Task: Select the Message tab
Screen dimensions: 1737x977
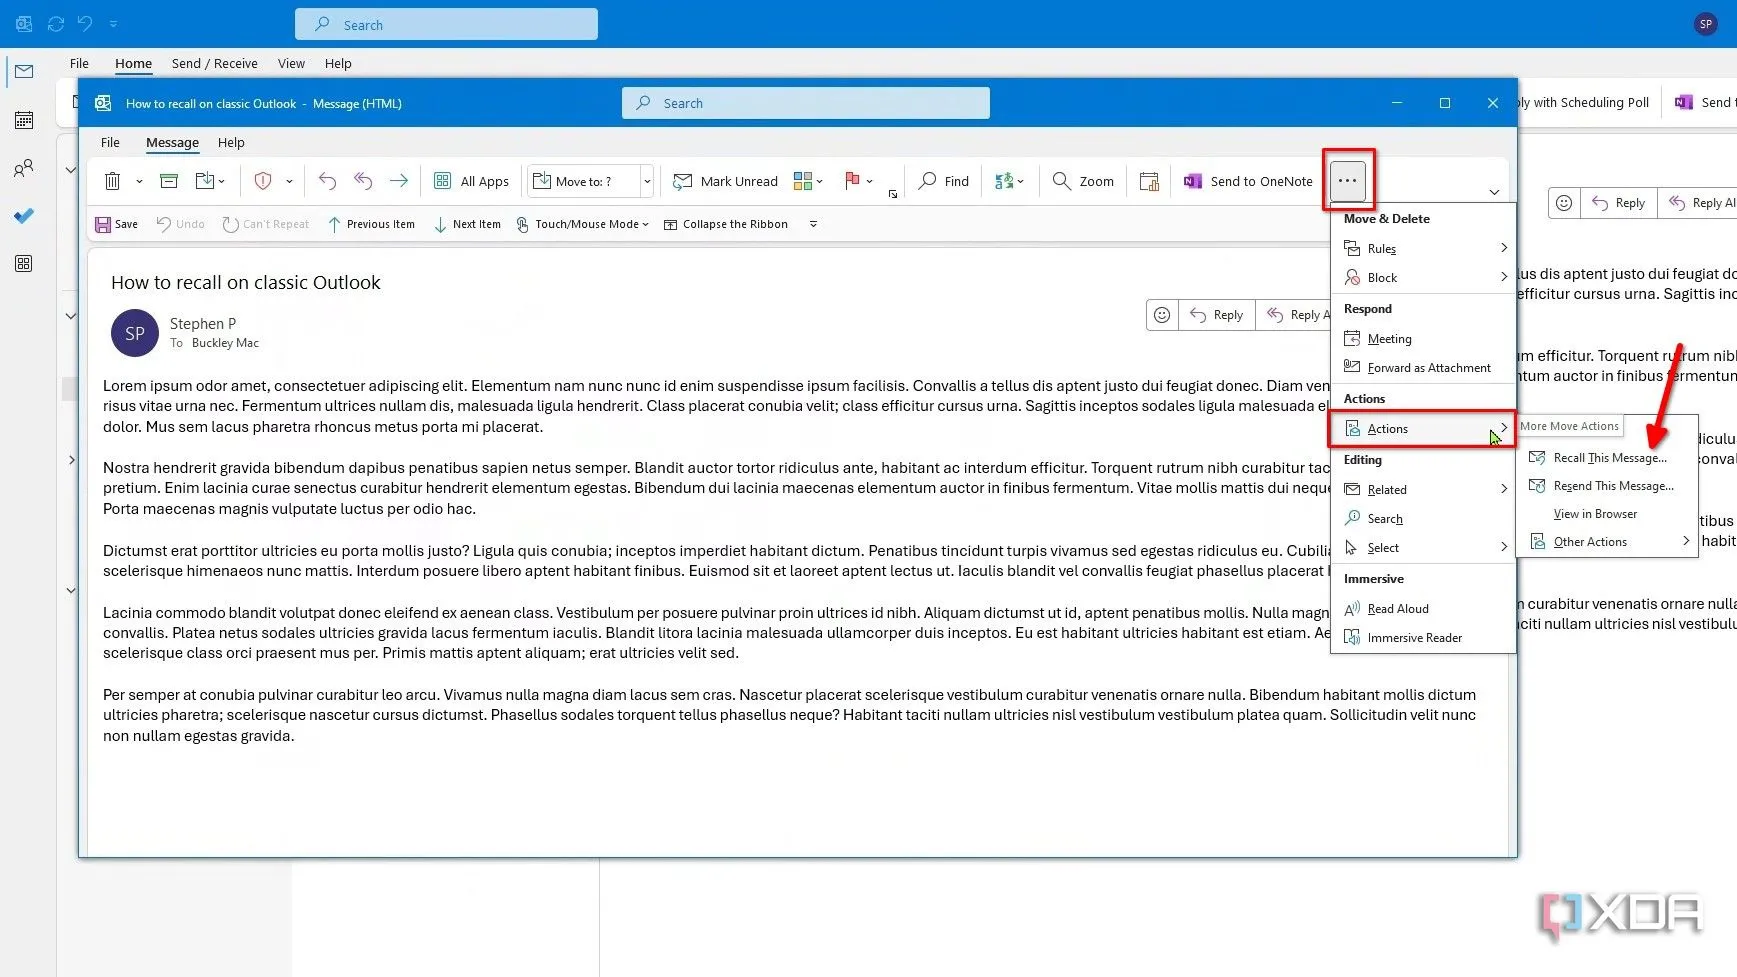Action: pos(172,142)
